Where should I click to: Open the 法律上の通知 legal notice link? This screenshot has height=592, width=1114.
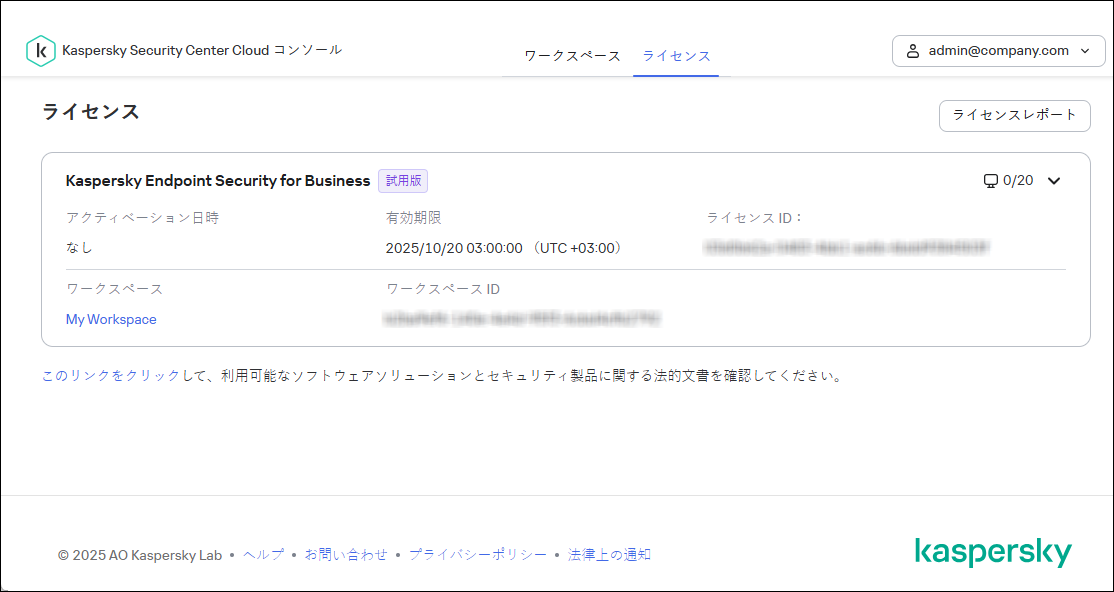(x=608, y=553)
